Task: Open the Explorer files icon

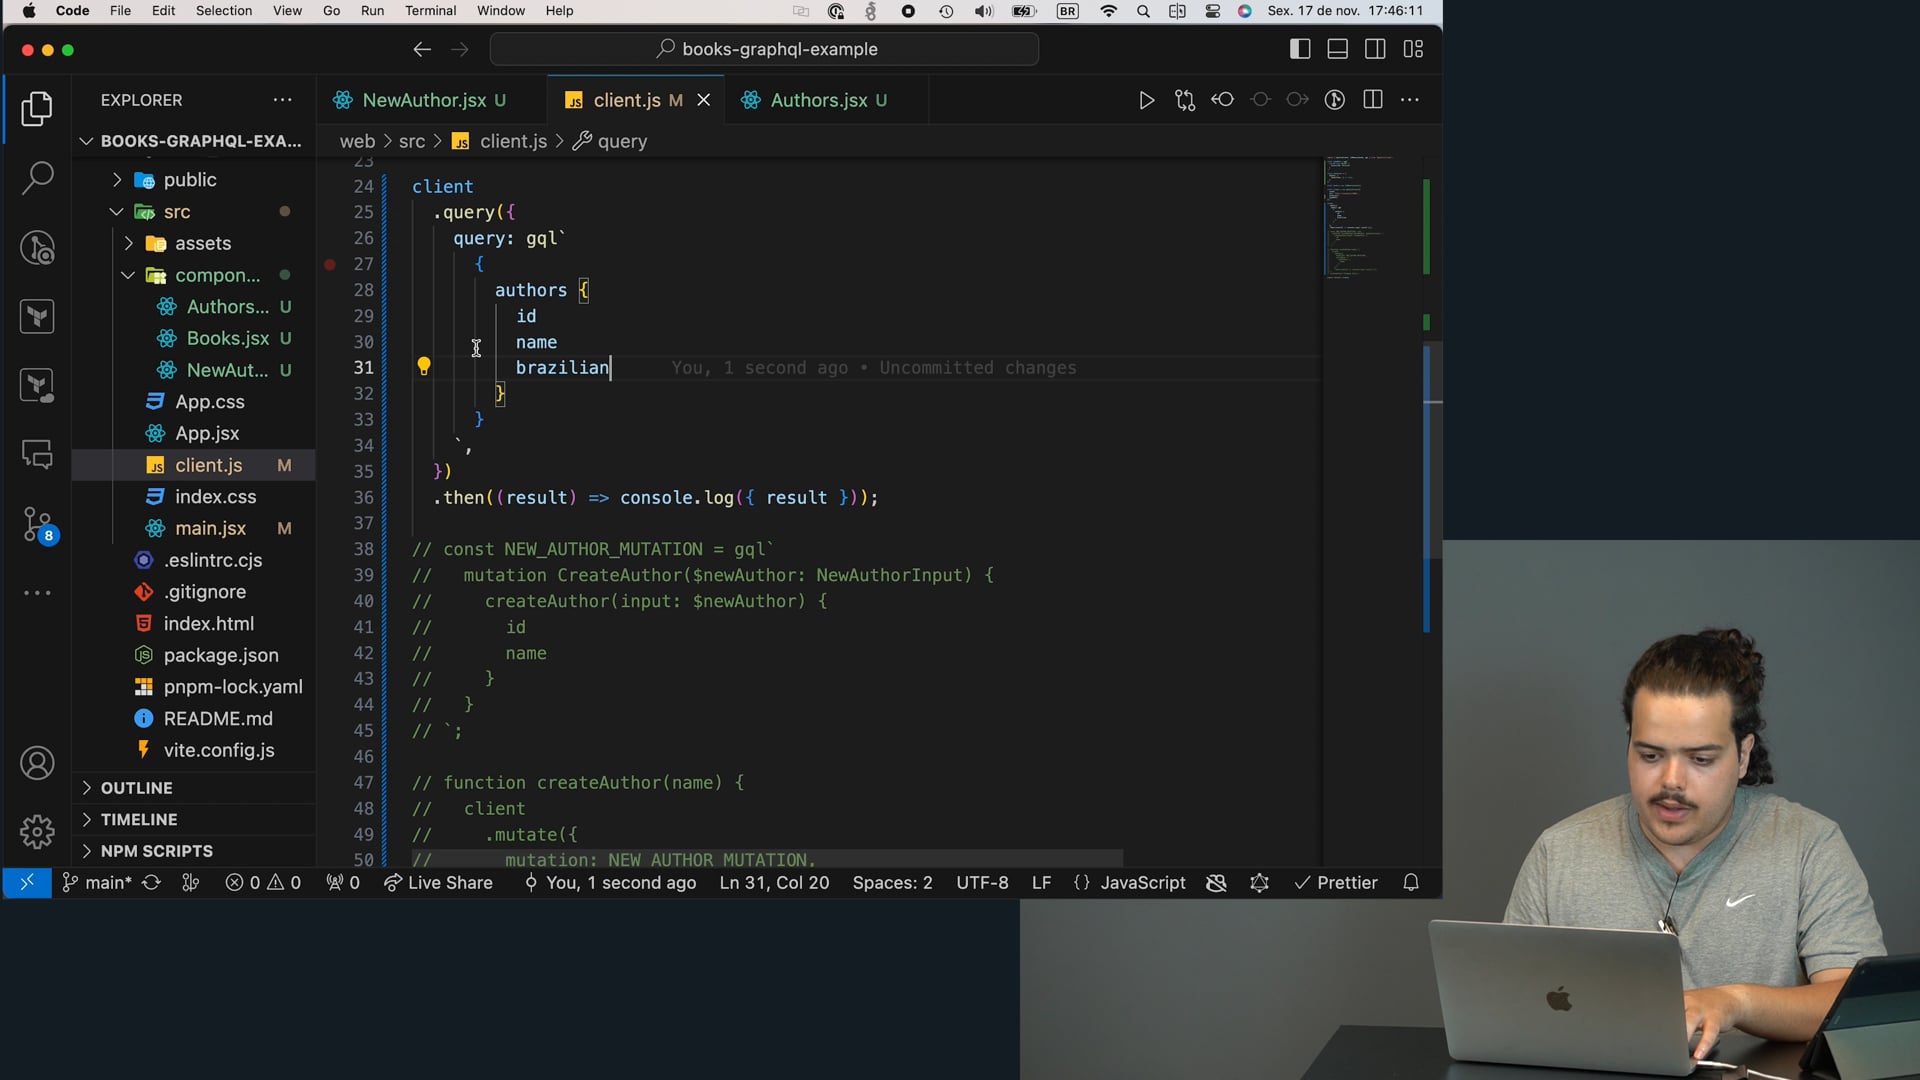Action: [x=37, y=109]
